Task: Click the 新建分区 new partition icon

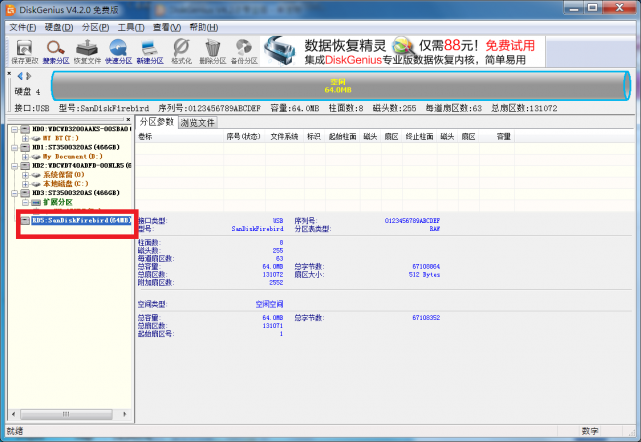Action: coord(150,52)
